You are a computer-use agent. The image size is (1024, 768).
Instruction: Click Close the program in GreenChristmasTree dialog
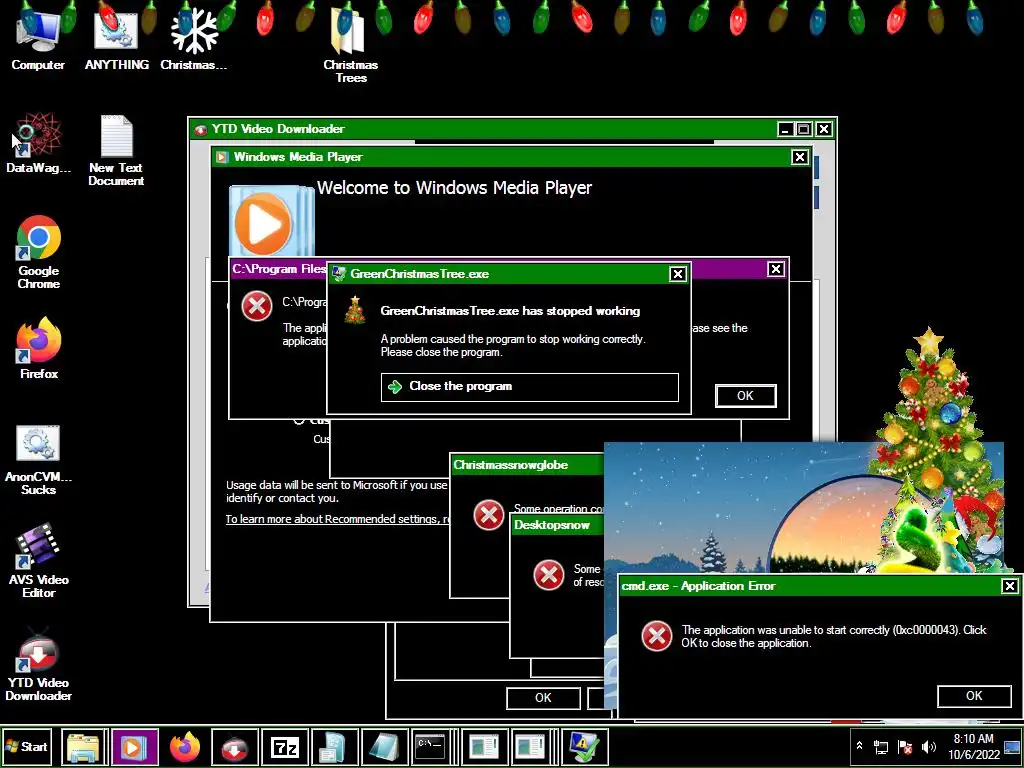pyautogui.click(x=530, y=387)
